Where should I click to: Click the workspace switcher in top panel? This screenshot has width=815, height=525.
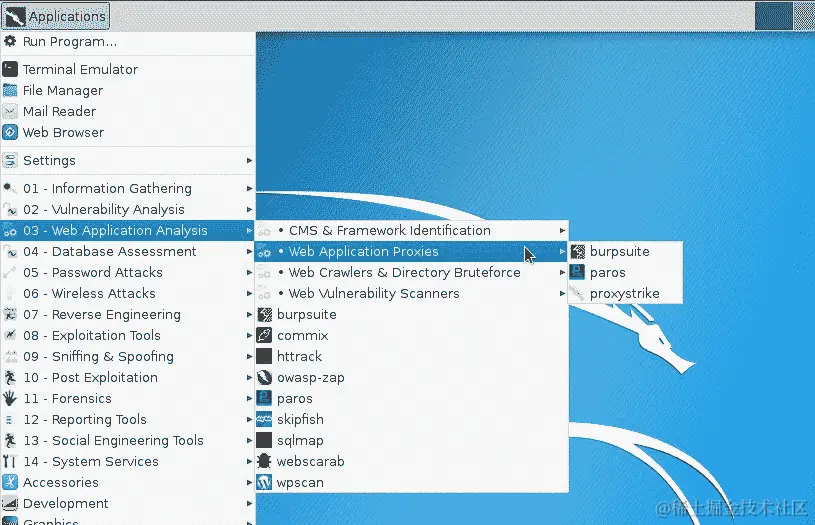pyautogui.click(x=784, y=16)
